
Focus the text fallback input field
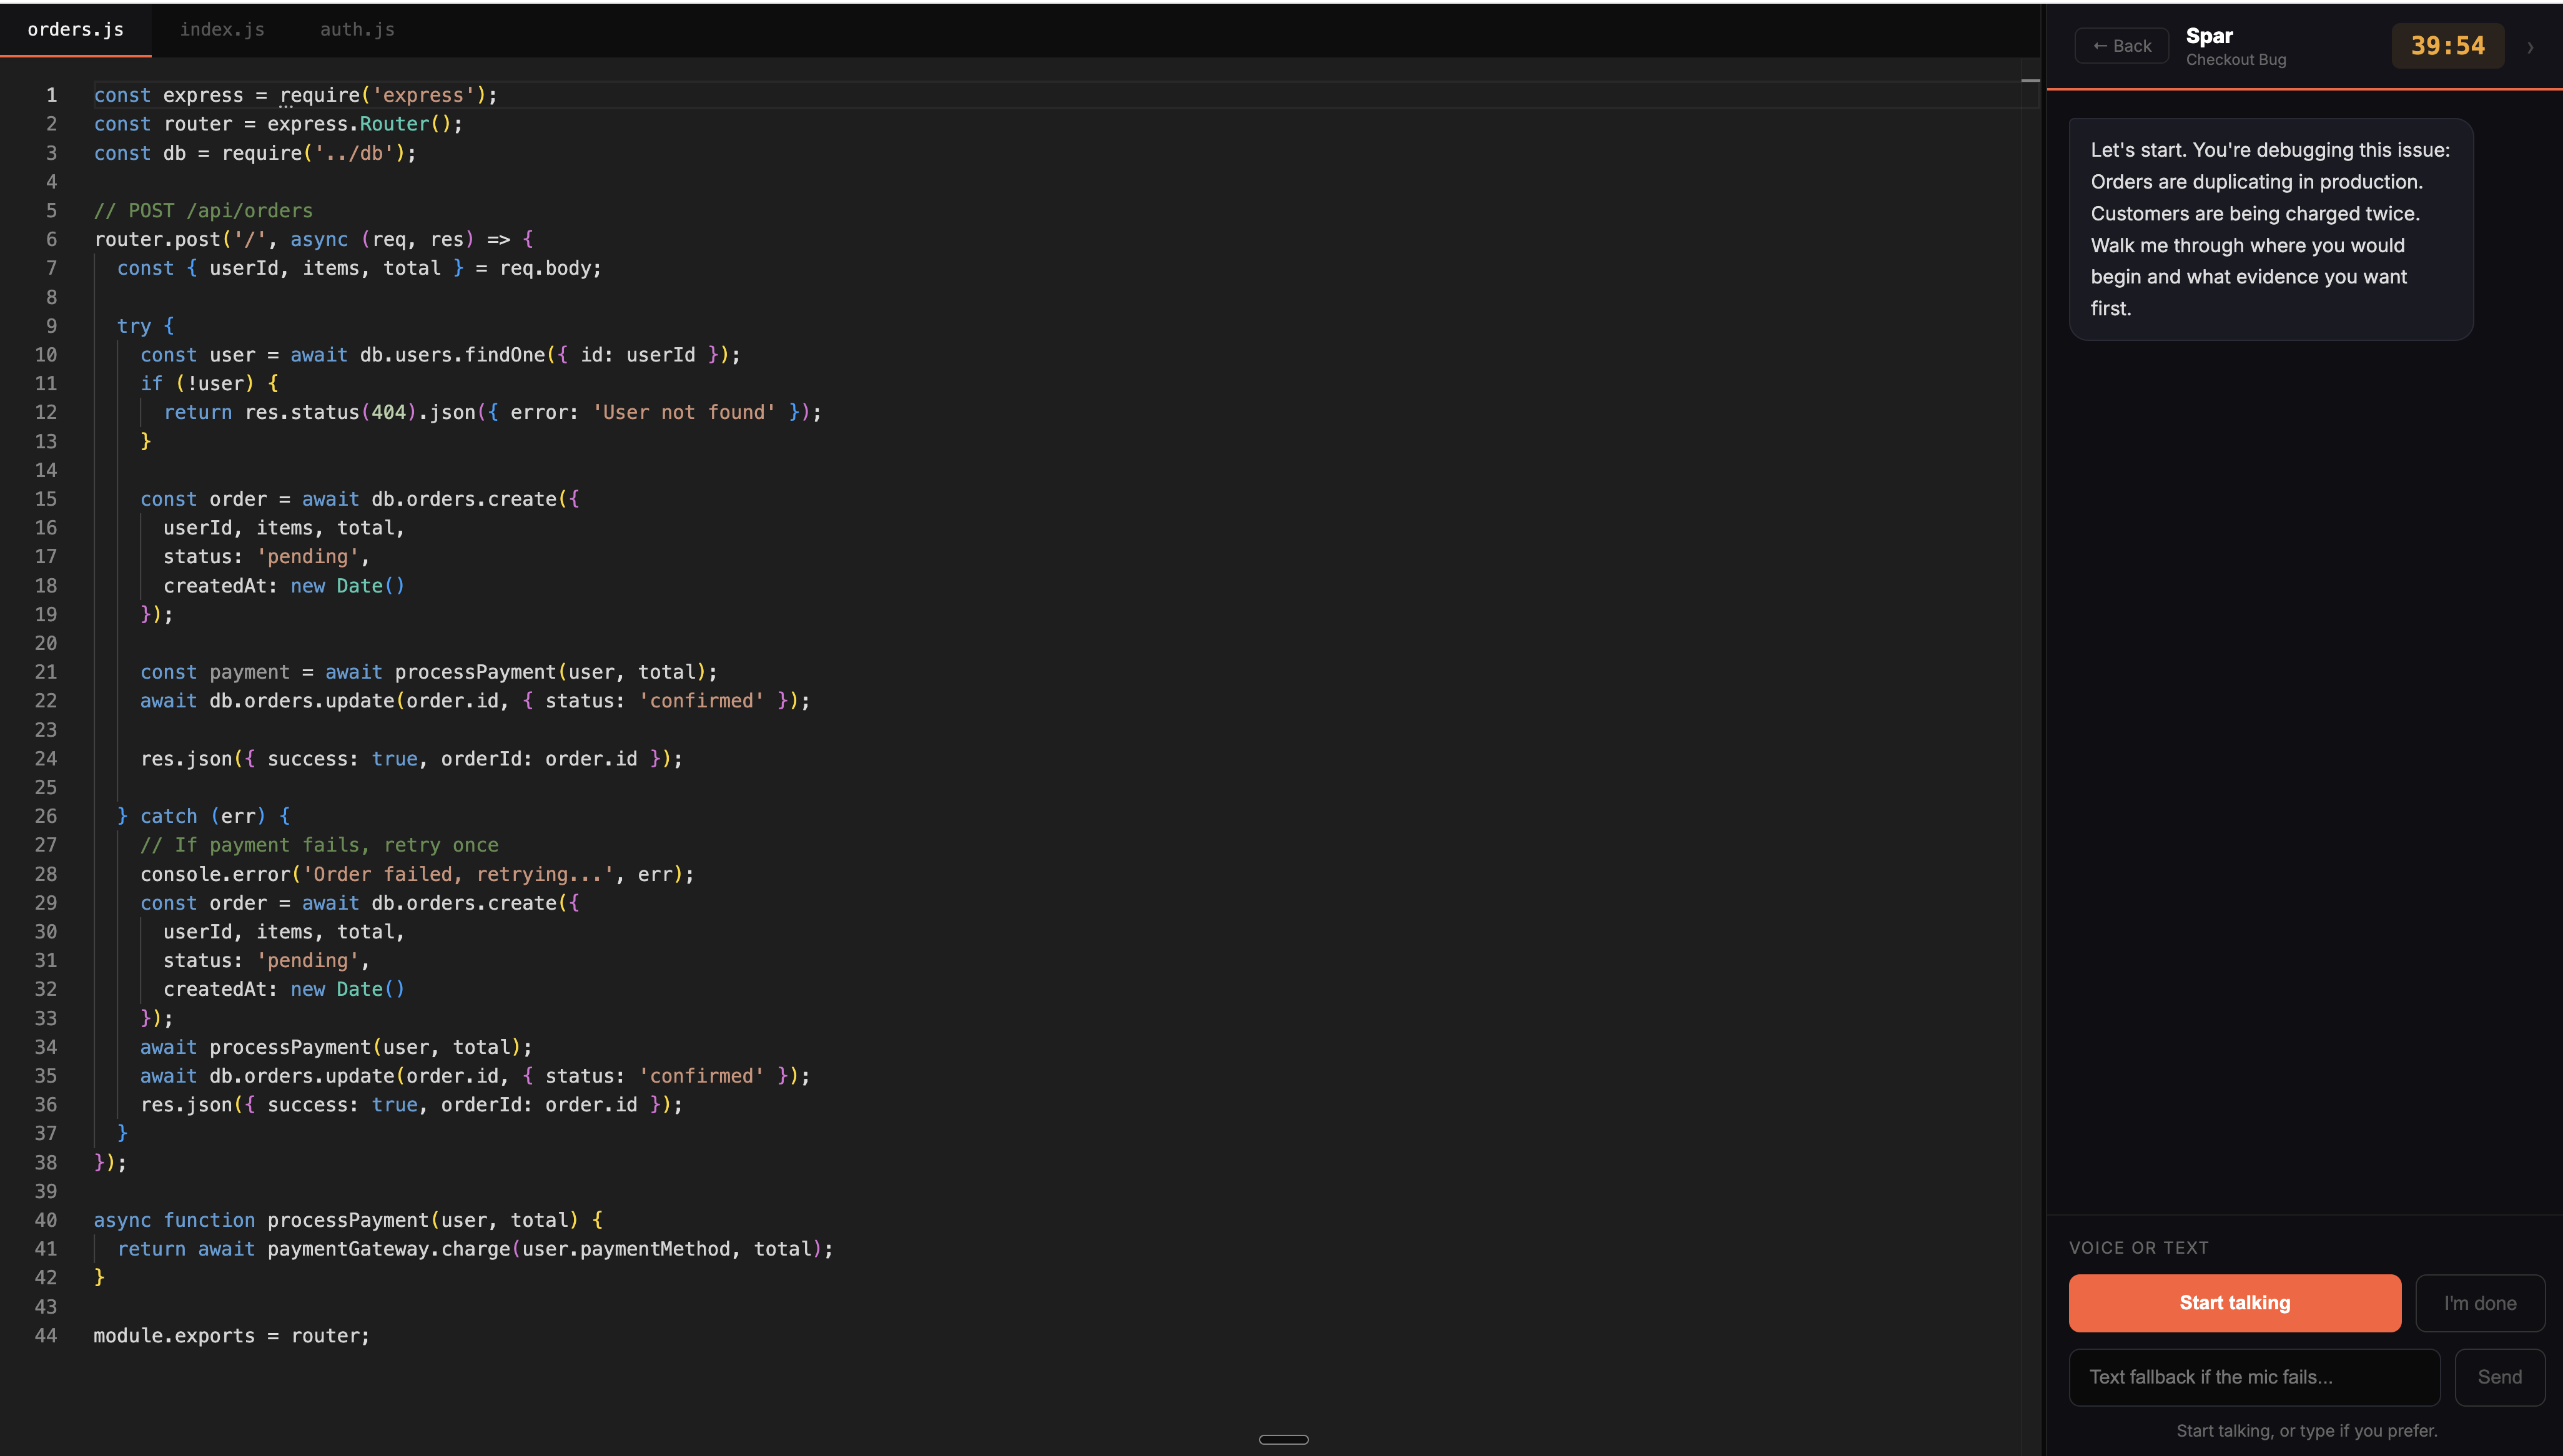coord(2253,1377)
